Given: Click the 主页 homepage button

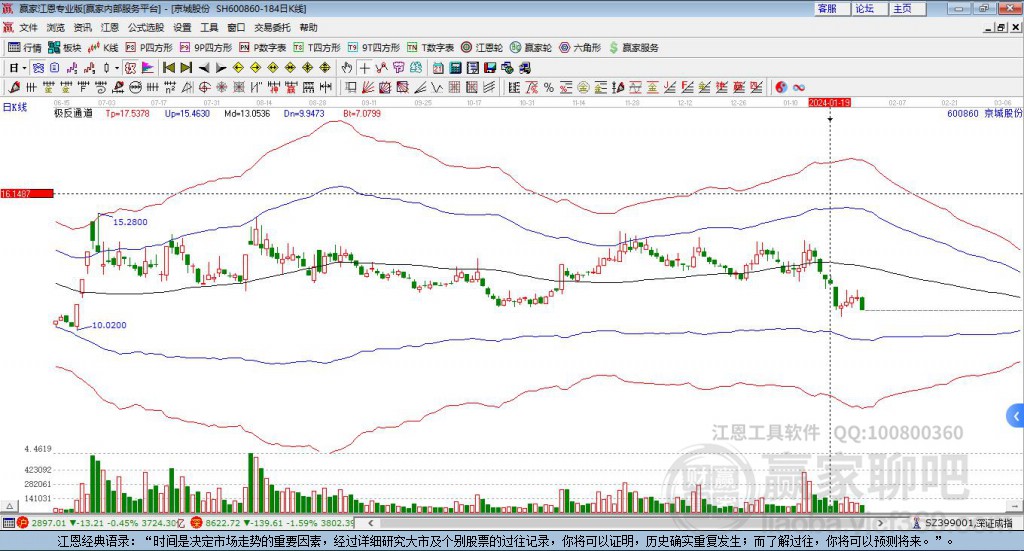Looking at the screenshot, I should (x=908, y=8).
